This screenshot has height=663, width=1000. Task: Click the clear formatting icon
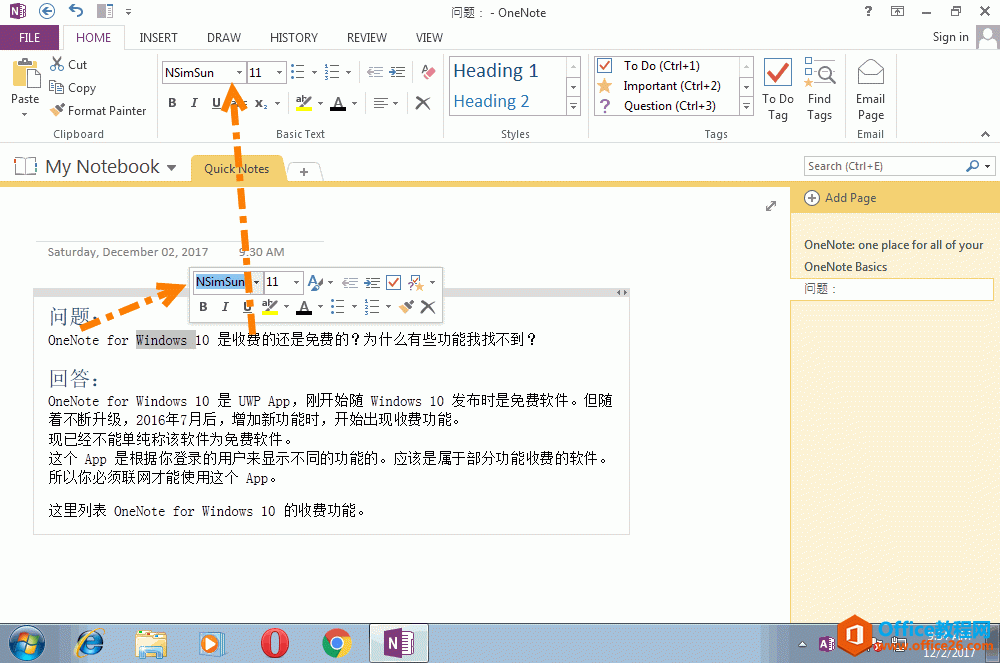423,102
